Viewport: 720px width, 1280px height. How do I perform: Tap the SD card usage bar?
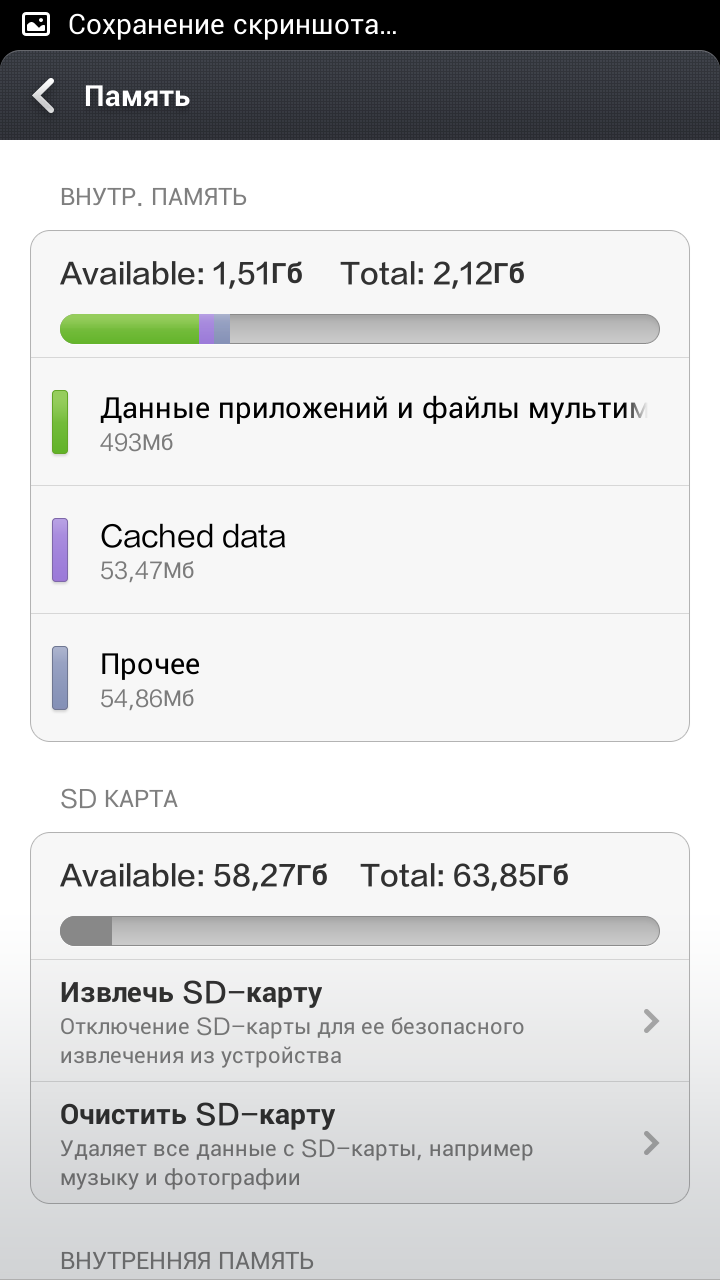tap(360, 931)
